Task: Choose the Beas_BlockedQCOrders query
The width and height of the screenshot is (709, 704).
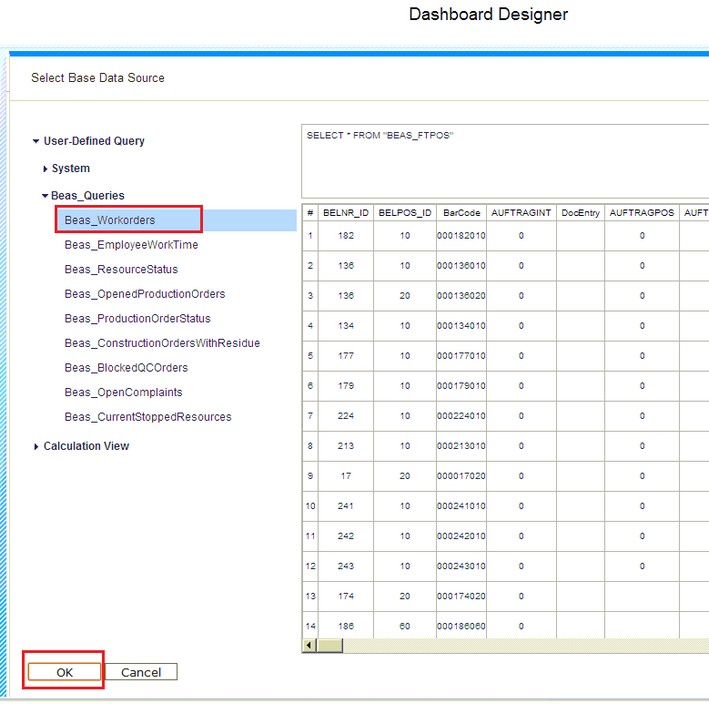Action: [126, 368]
